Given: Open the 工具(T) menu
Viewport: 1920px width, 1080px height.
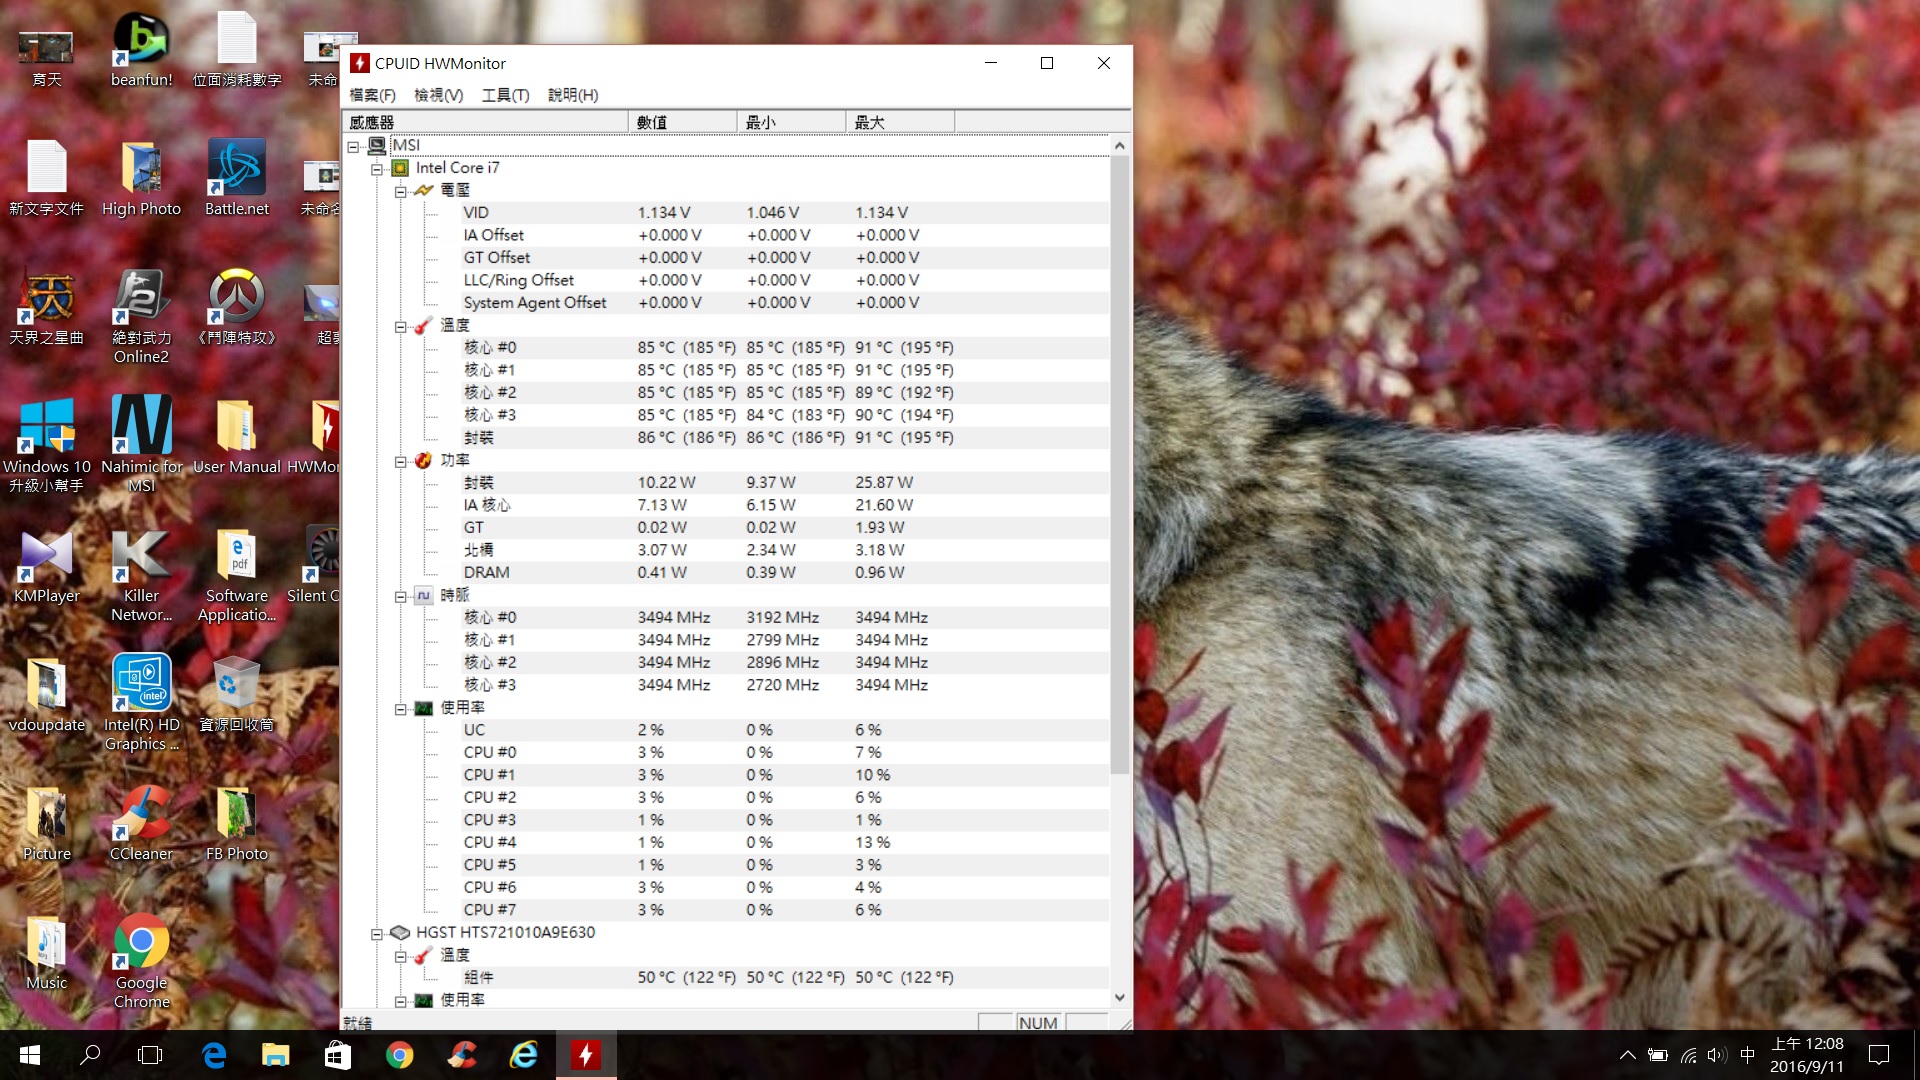Looking at the screenshot, I should tap(505, 95).
